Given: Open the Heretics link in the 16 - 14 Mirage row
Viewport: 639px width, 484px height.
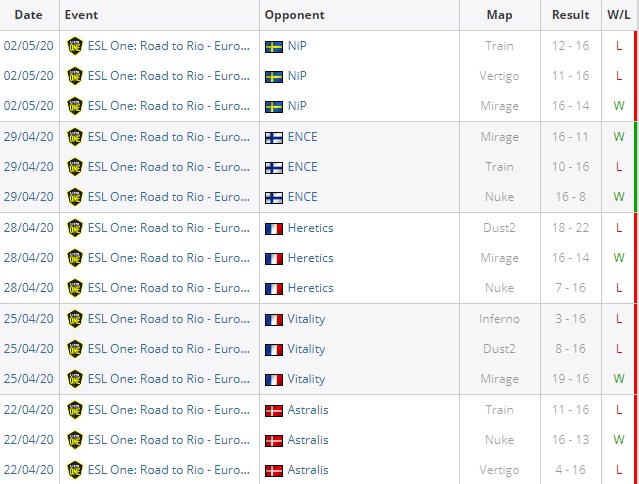Looking at the screenshot, I should point(310,258).
